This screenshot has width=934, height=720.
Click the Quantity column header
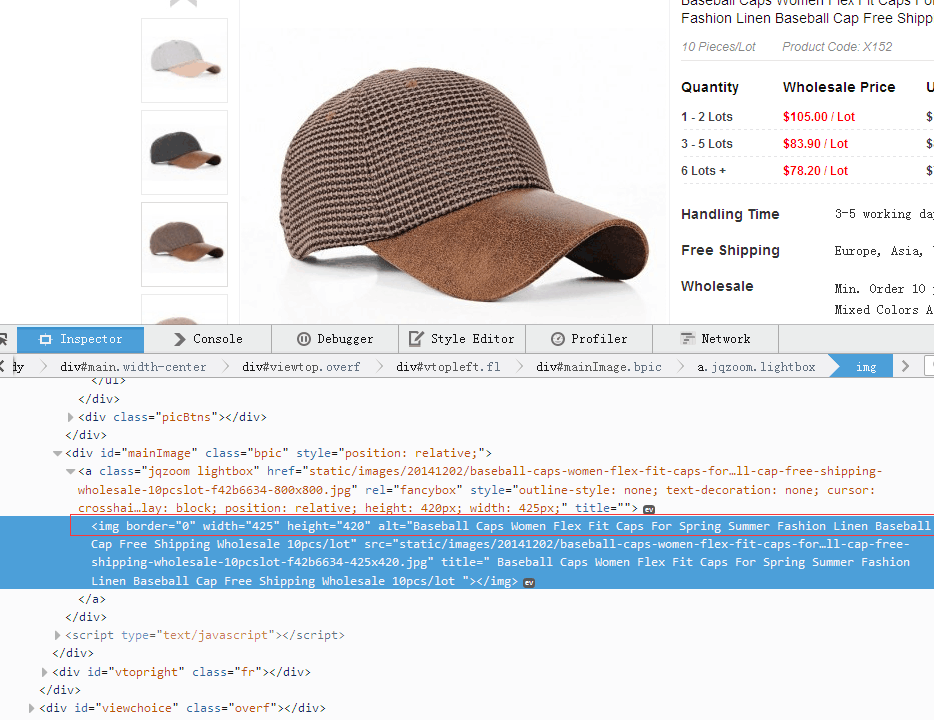point(709,87)
